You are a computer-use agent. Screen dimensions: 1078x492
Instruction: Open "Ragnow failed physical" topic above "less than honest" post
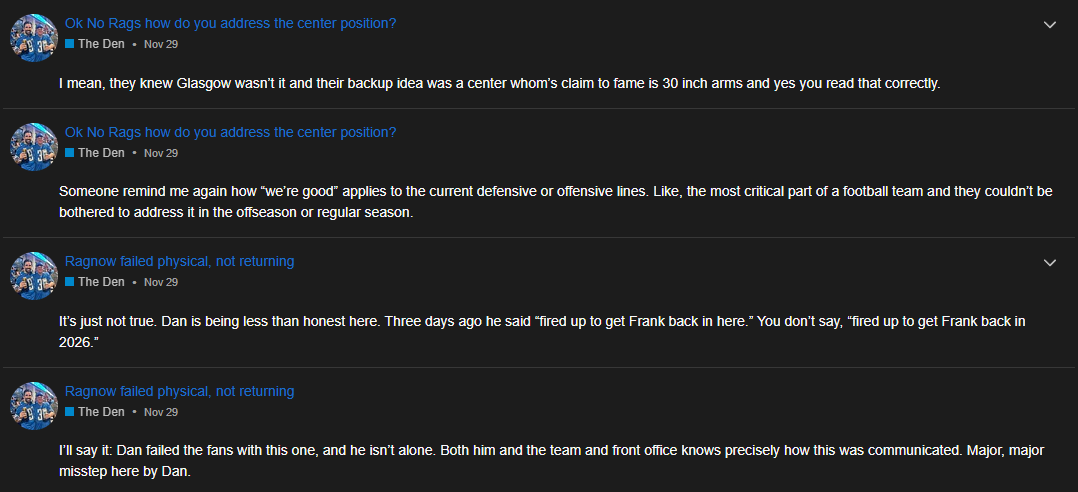pos(179,261)
